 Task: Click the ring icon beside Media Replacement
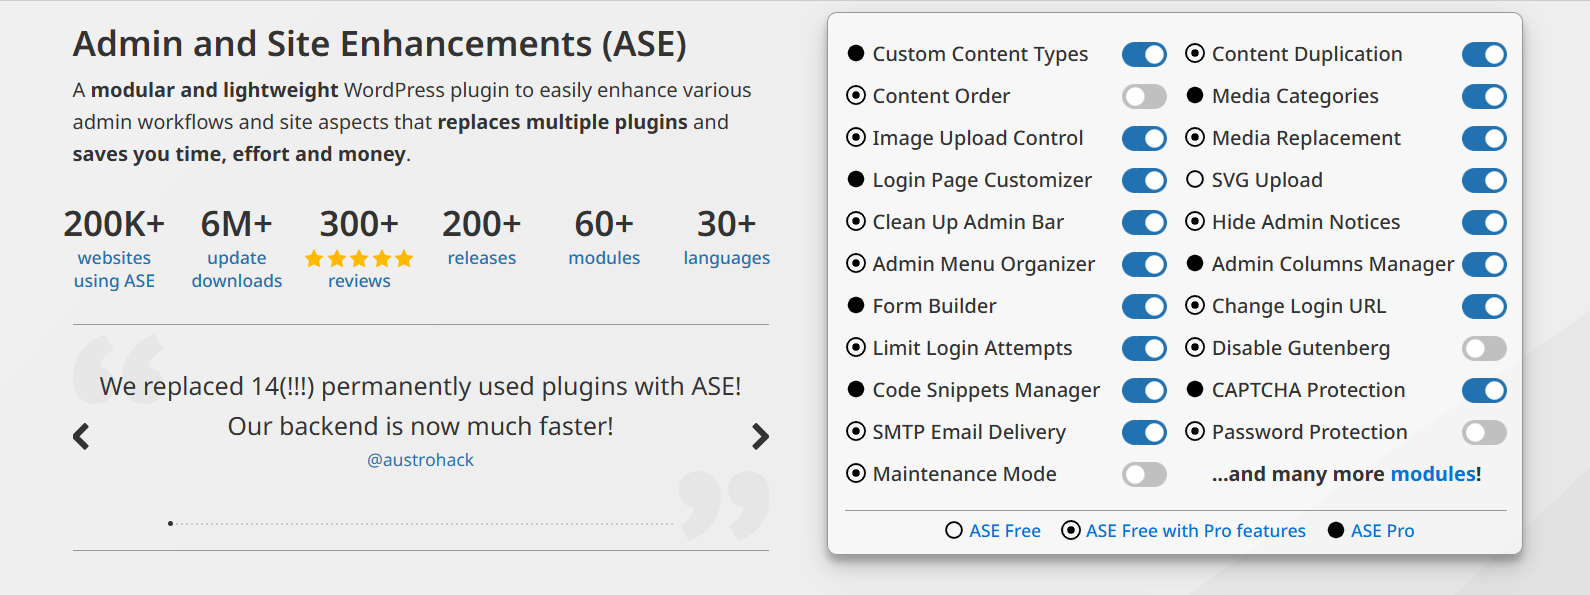(1195, 138)
